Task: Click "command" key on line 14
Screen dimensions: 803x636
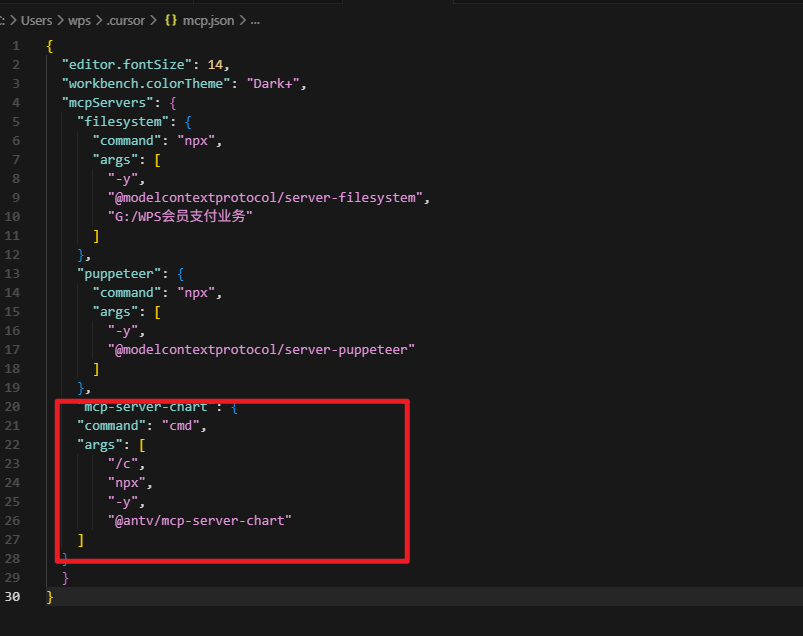Action: [126, 293]
